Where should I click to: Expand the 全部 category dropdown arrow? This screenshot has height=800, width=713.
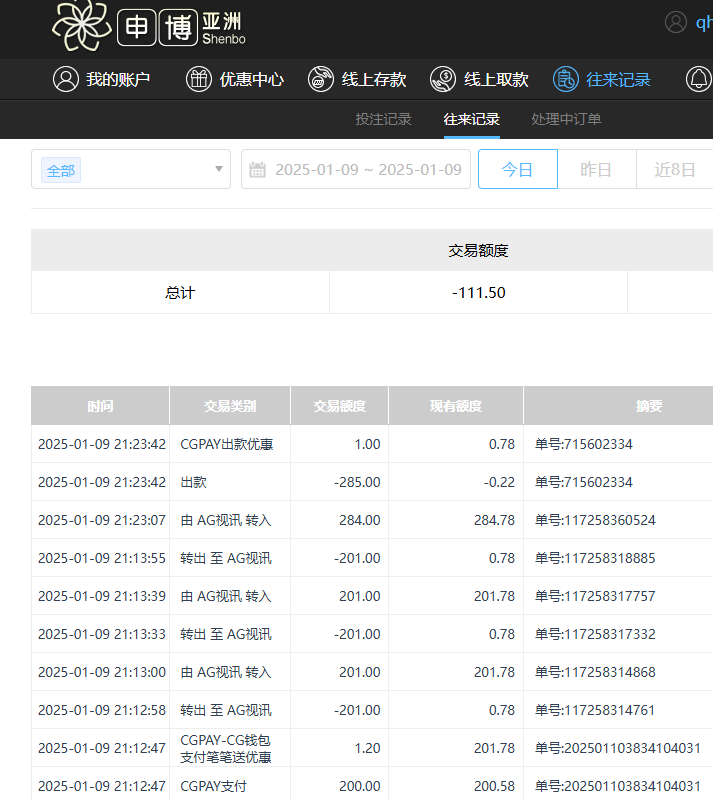pos(219,169)
